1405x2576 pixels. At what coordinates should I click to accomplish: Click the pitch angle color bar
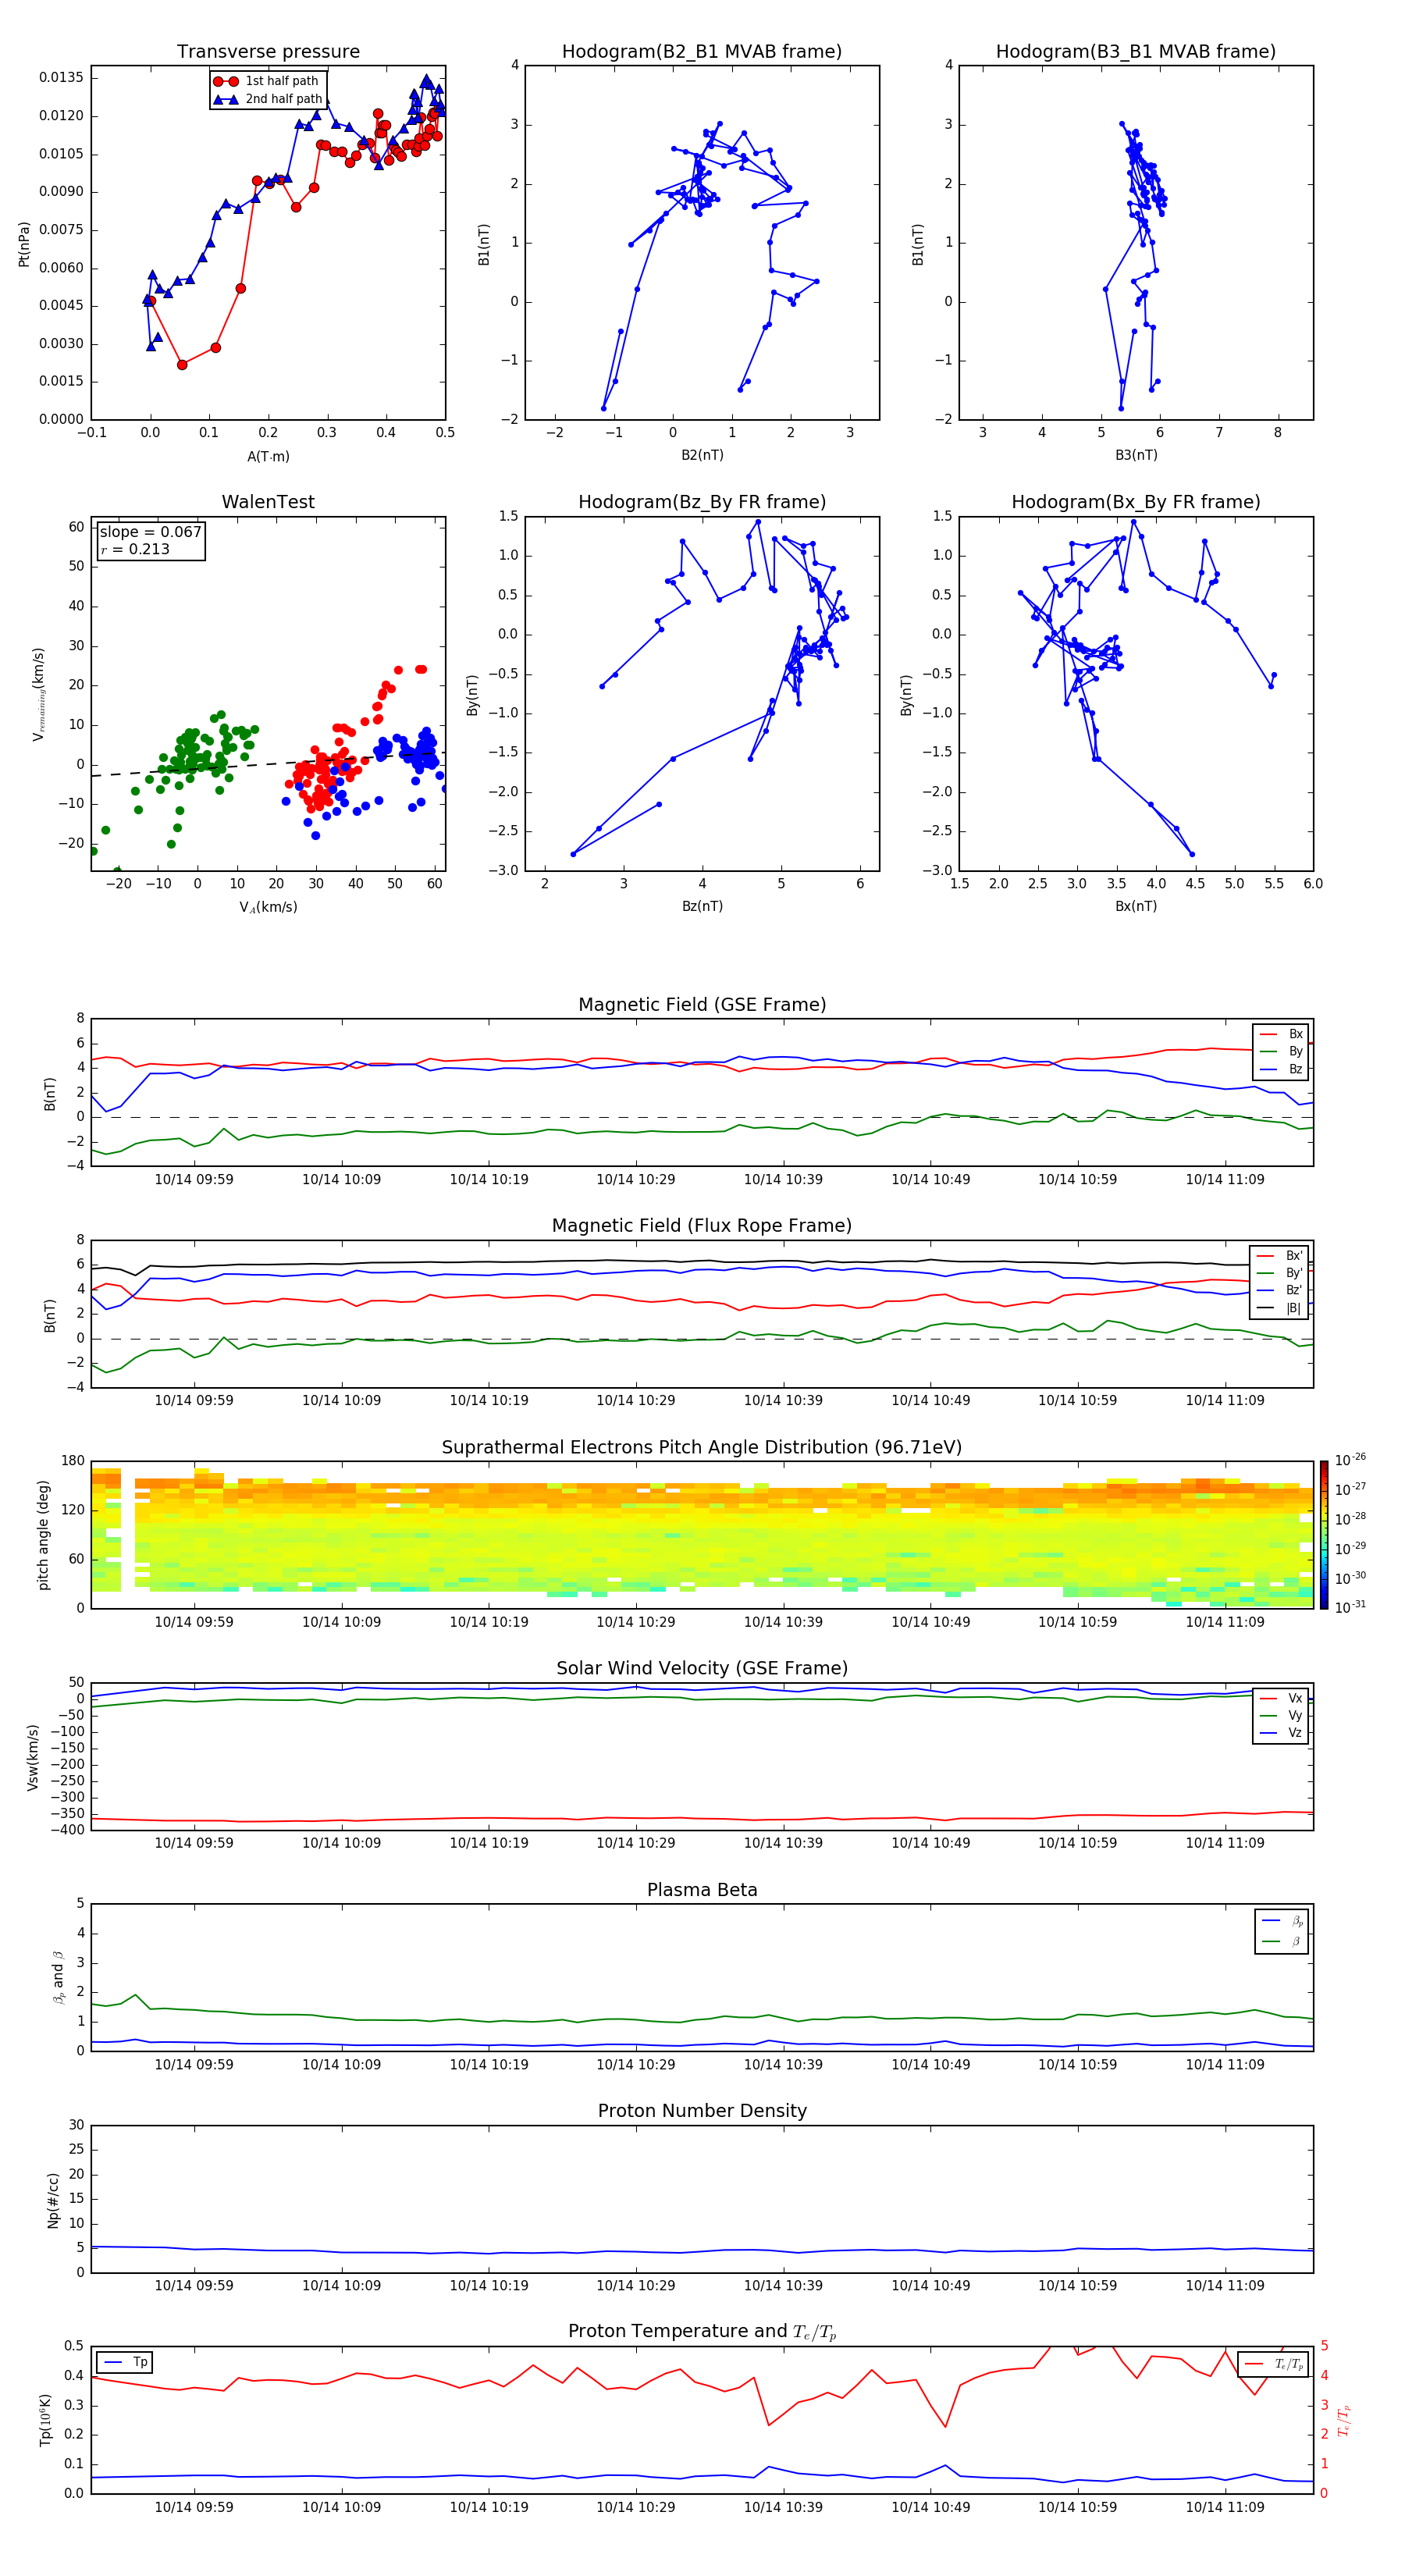1324,1535
